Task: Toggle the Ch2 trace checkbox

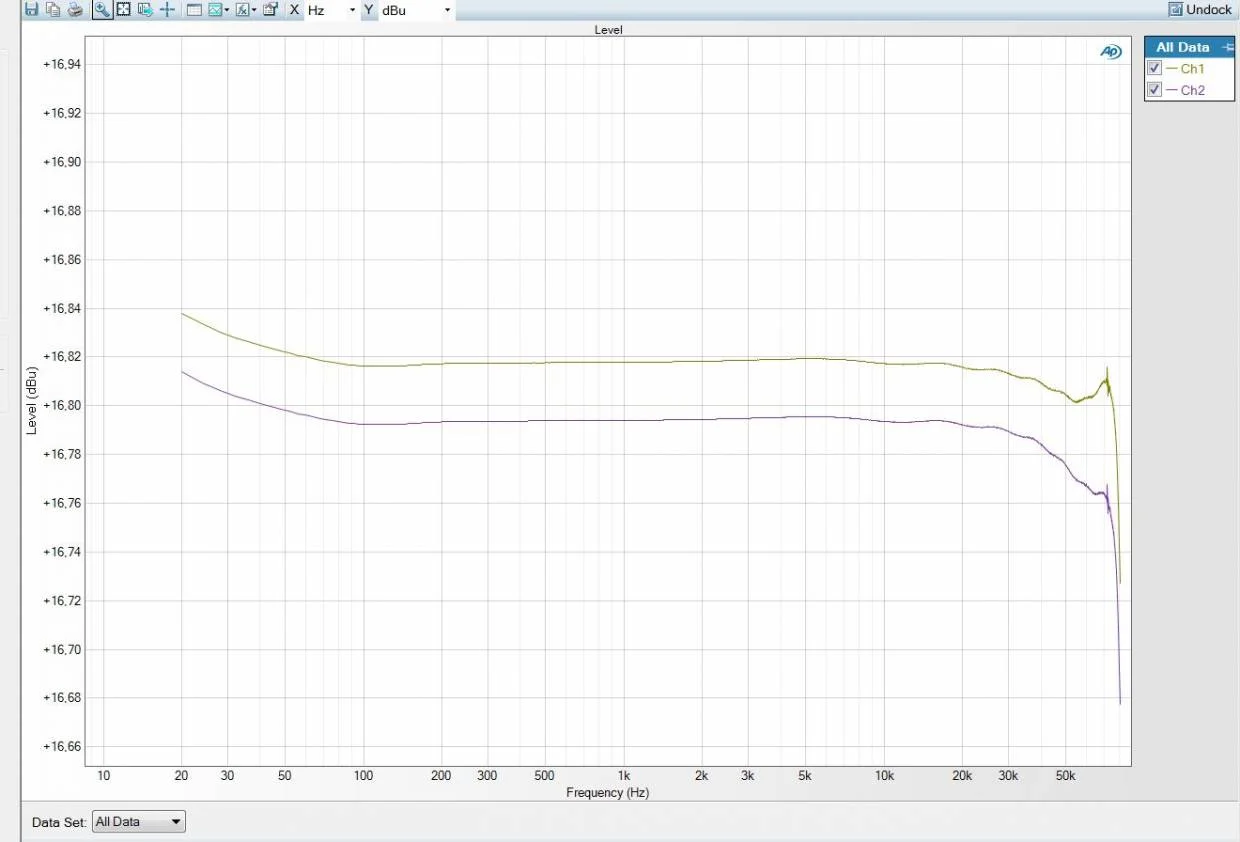Action: (x=1155, y=90)
